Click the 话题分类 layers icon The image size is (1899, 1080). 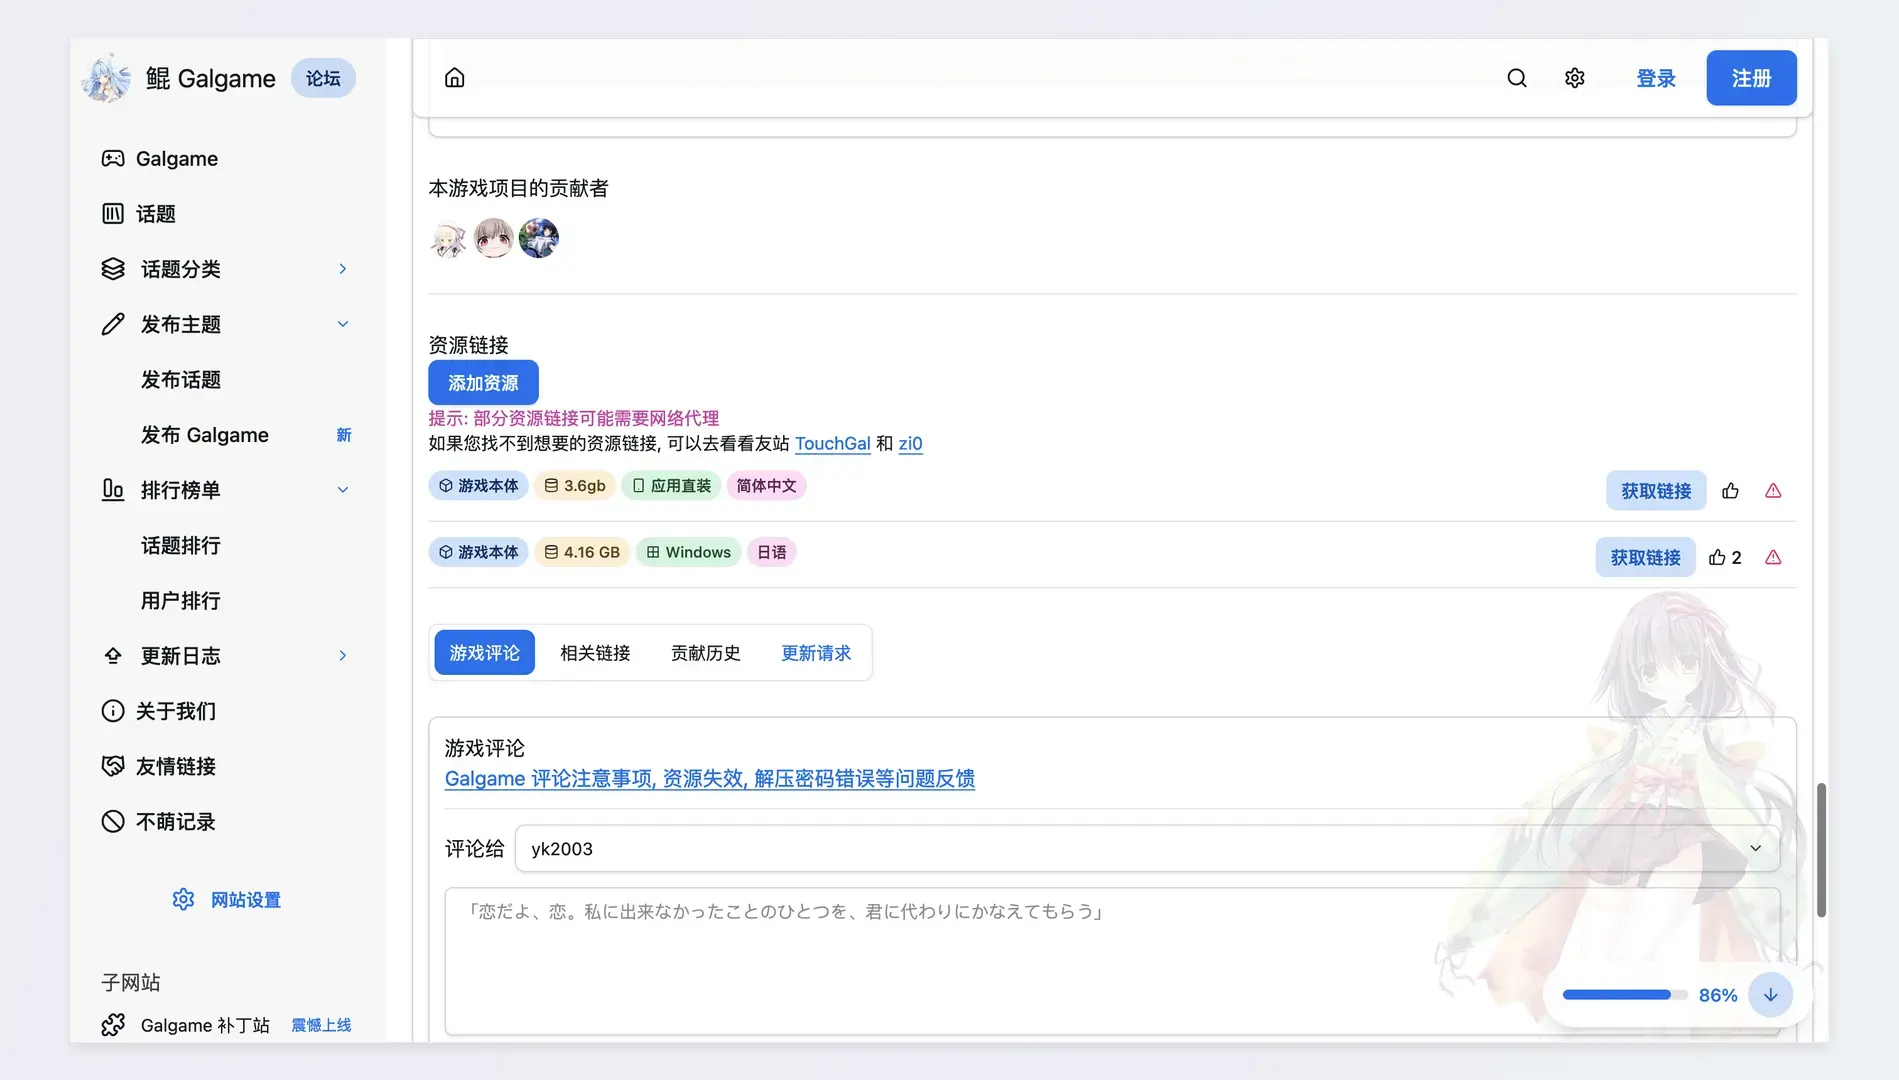(113, 269)
